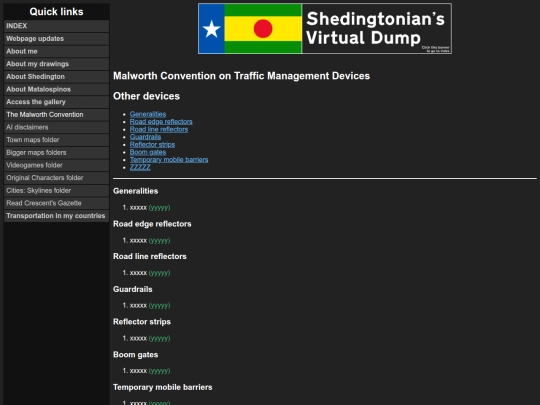
Task: Jump to Road edge reflectors contents link
Action: [x=161, y=122]
